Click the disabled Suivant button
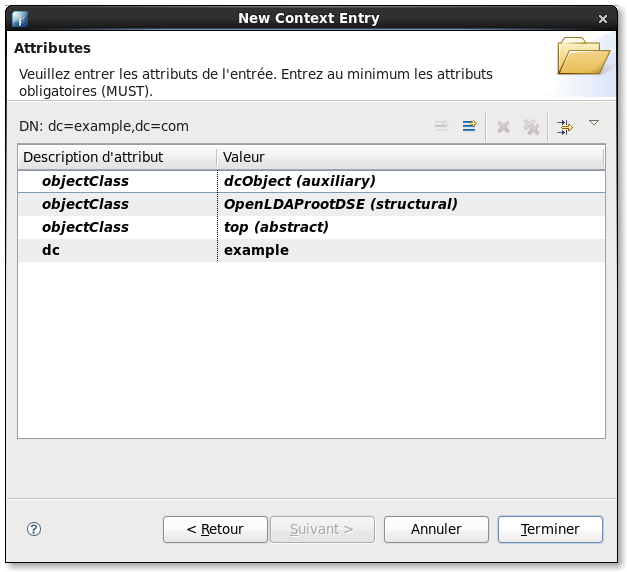 click(x=322, y=529)
